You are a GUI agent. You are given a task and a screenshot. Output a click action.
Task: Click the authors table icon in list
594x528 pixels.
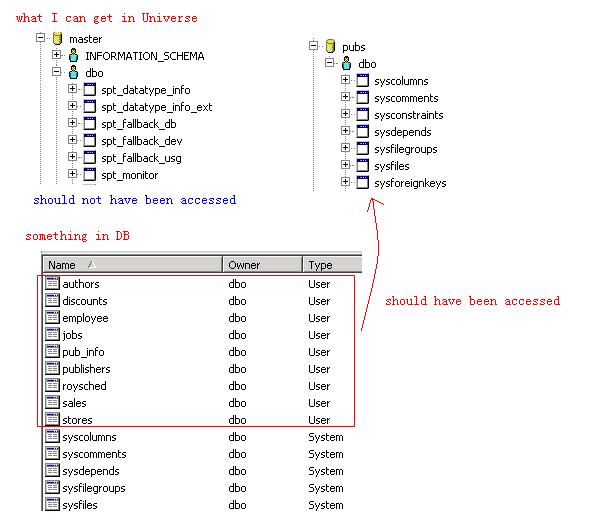52,283
